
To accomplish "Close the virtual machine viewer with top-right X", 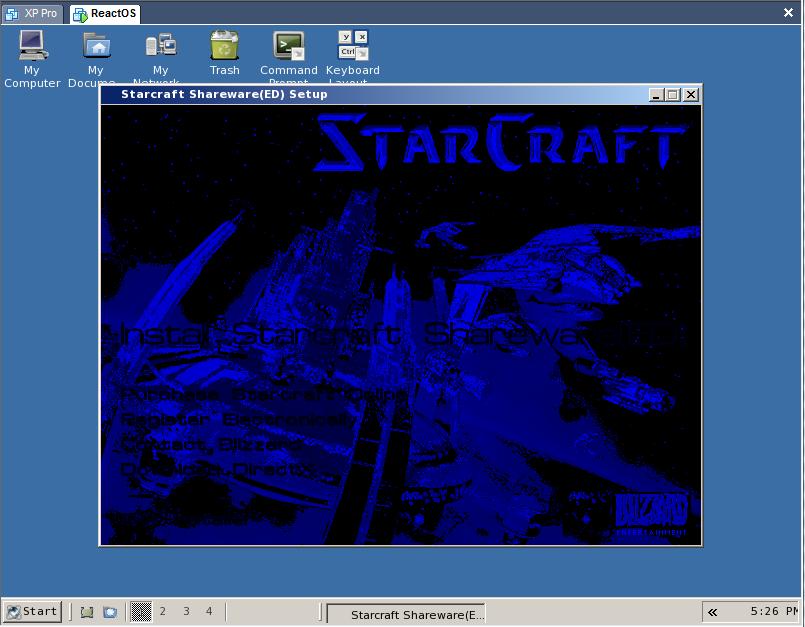I will pos(789,13).
